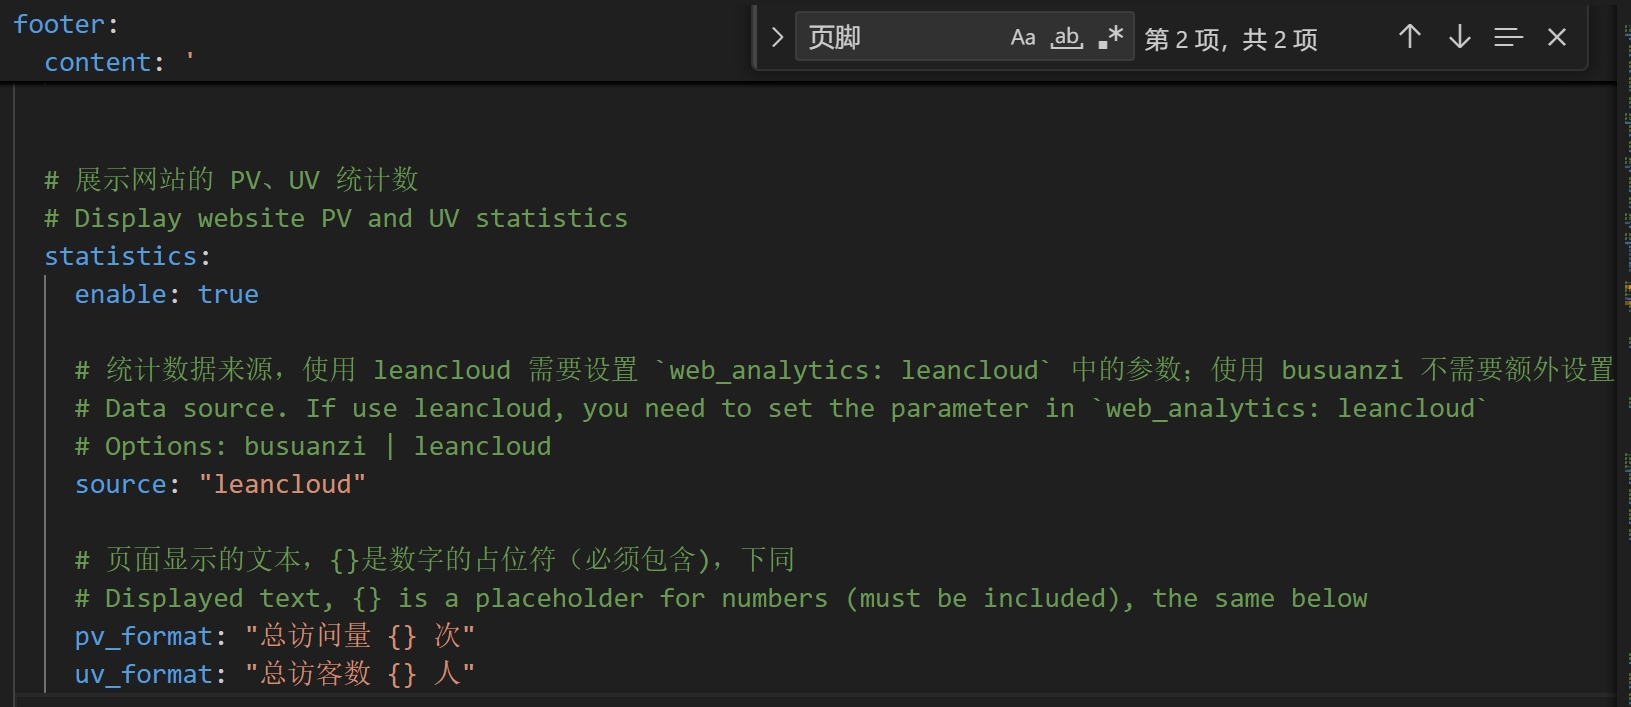Click the pv_format key

click(x=143, y=637)
